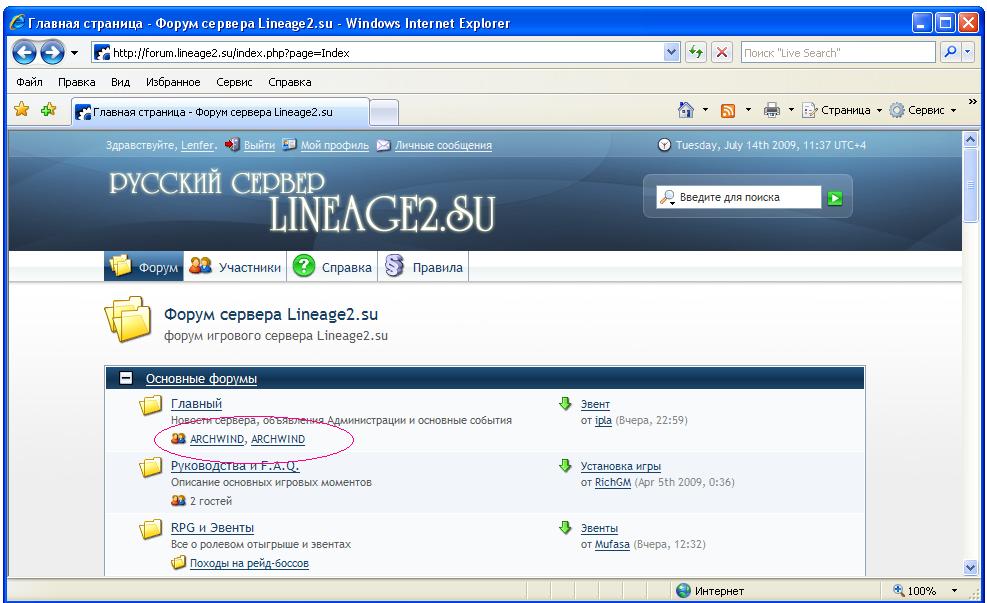This screenshot has height=603, width=987.
Task: Click the Live Search input box
Action: tap(838, 53)
